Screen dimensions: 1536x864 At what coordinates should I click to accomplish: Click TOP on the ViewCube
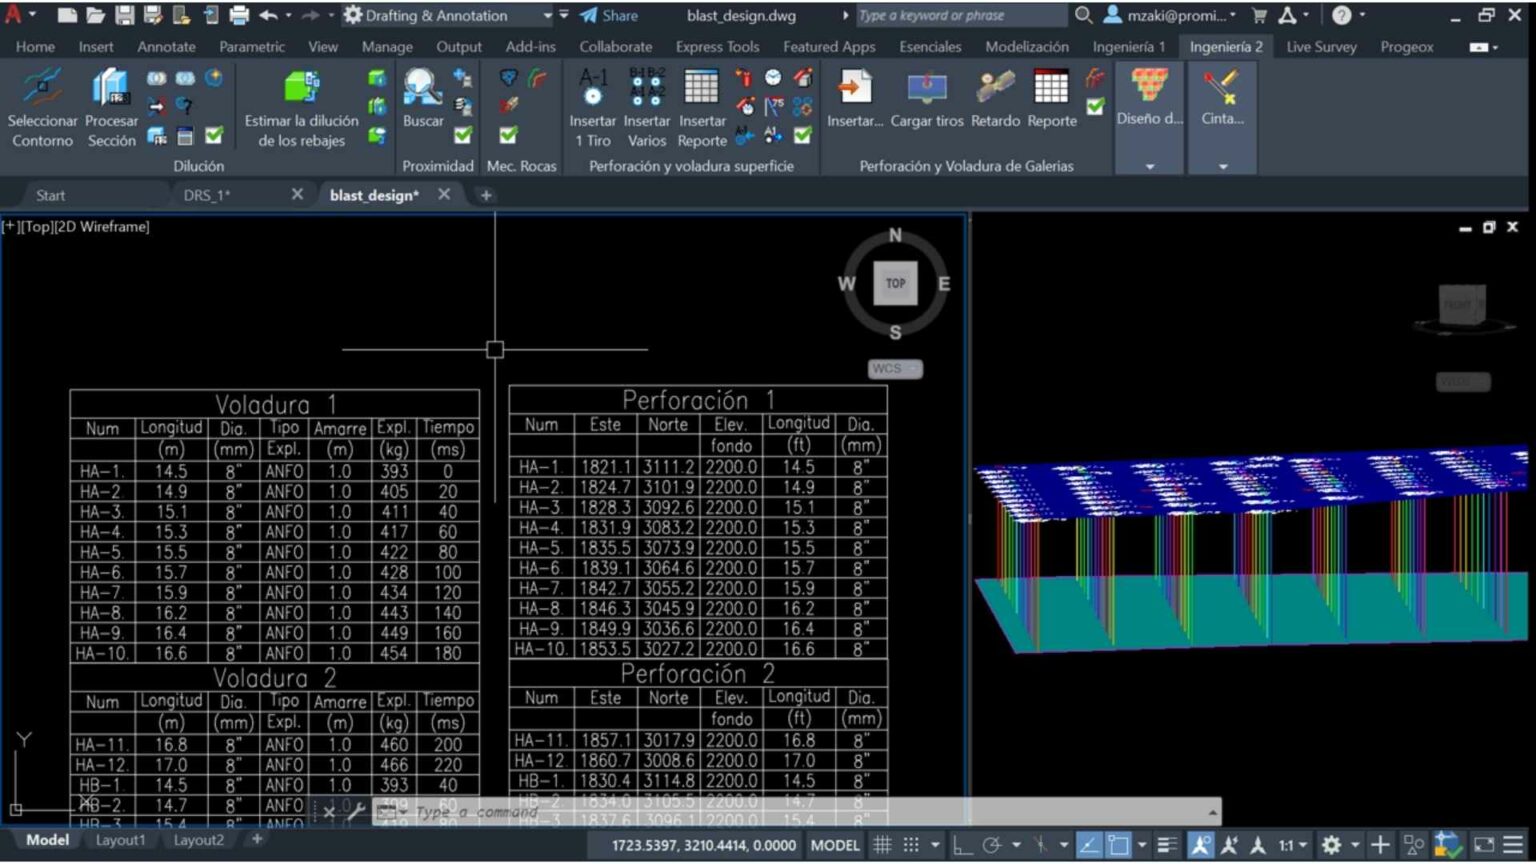(895, 283)
